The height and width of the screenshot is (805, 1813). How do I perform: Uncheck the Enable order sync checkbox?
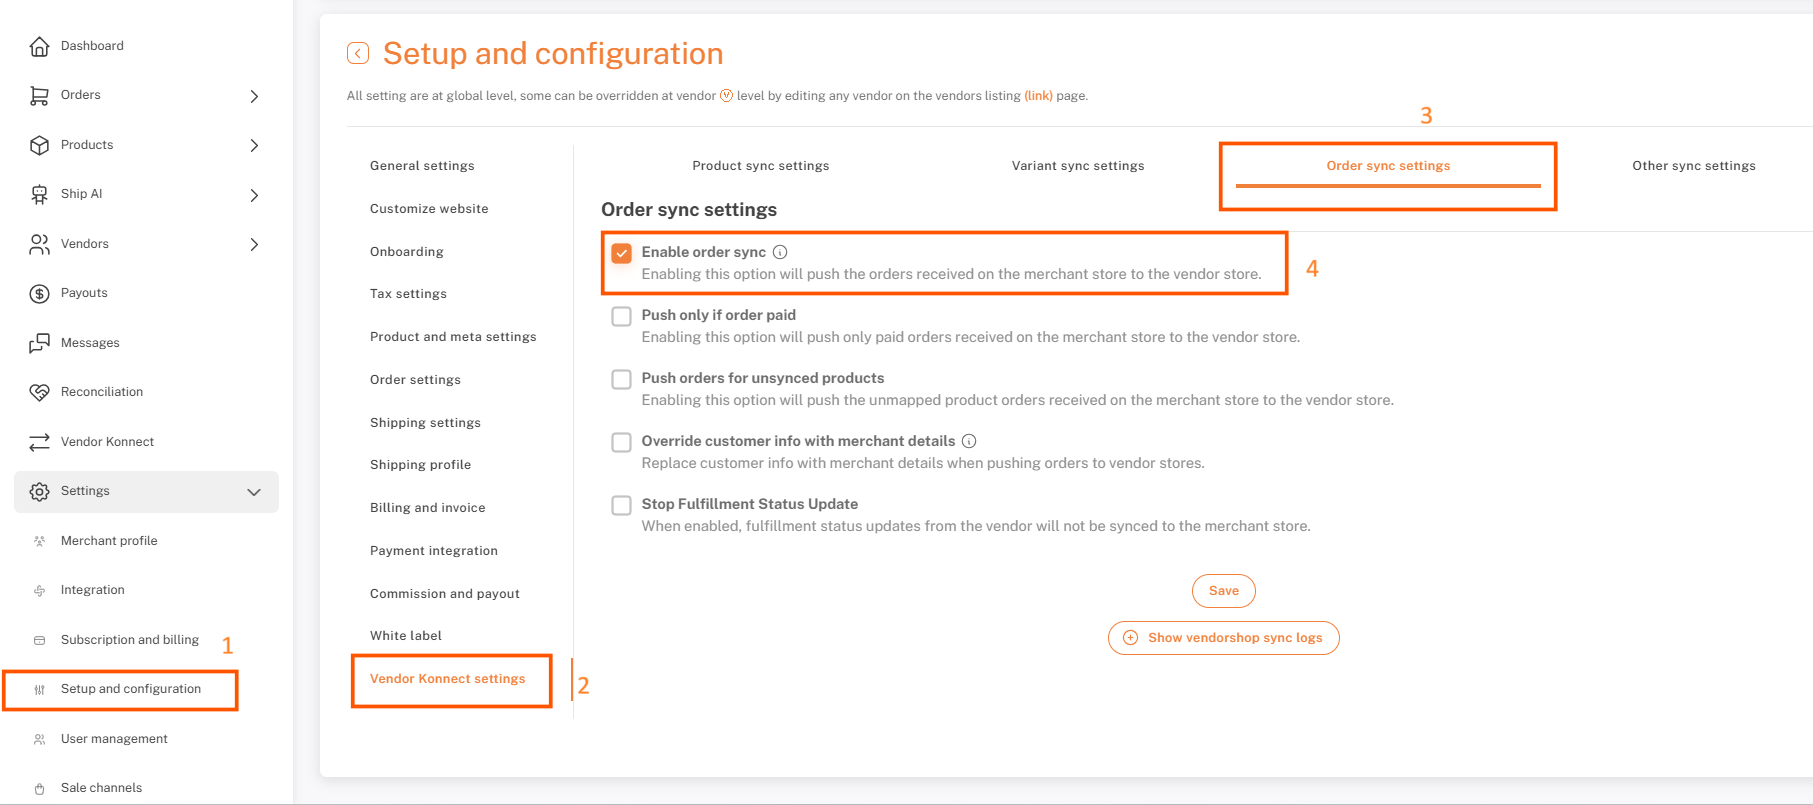coord(622,253)
